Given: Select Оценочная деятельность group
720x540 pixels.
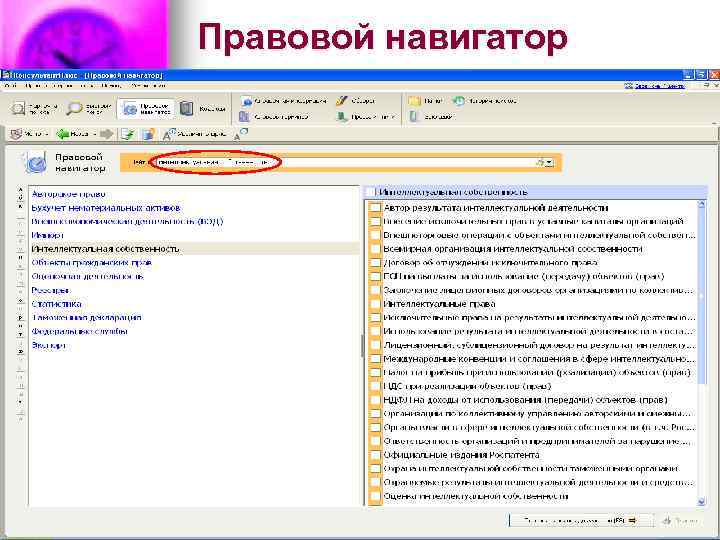Looking at the screenshot, I should [x=87, y=276].
